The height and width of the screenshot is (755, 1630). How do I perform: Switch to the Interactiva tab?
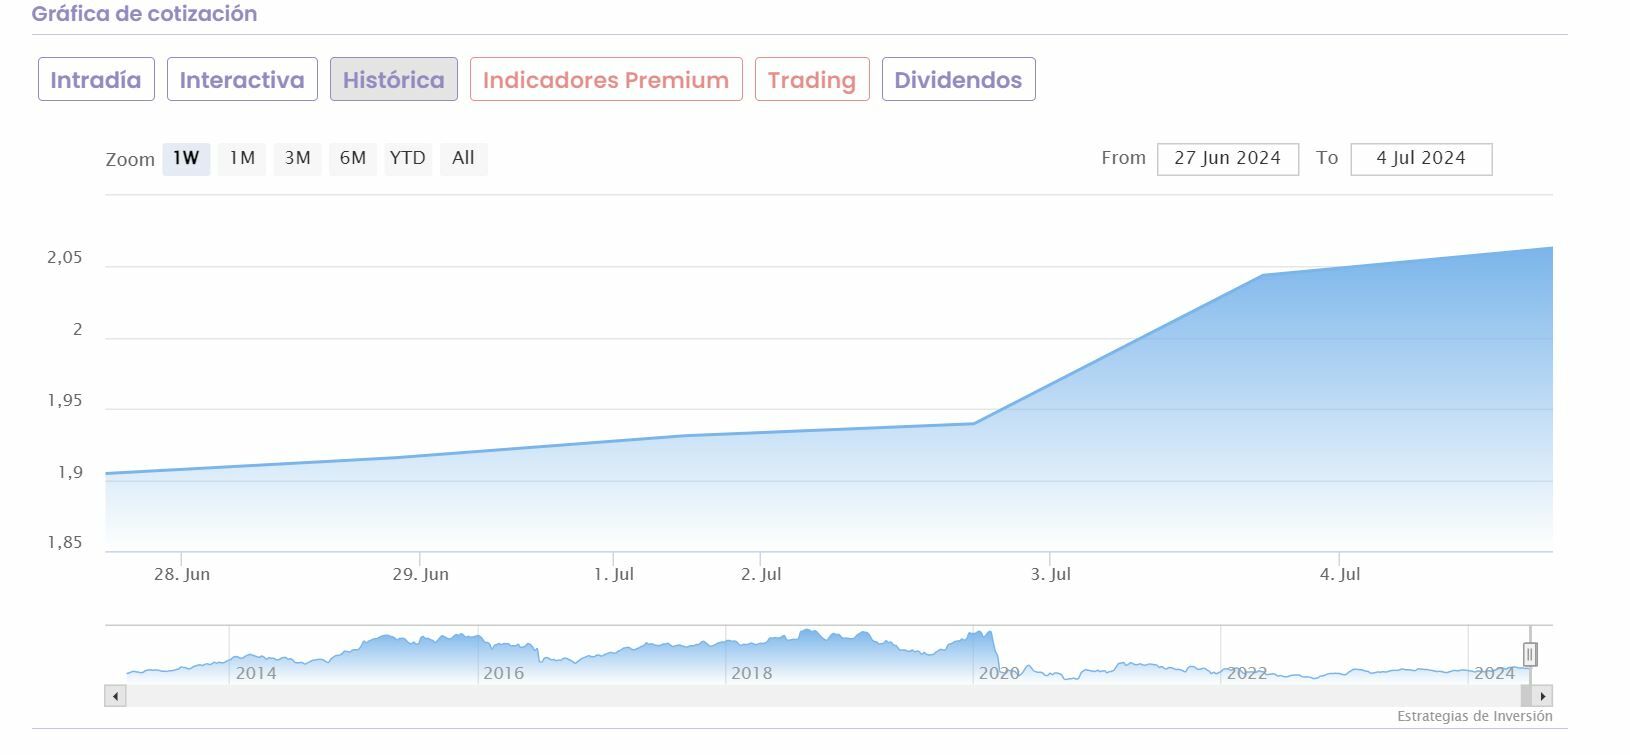pos(242,80)
